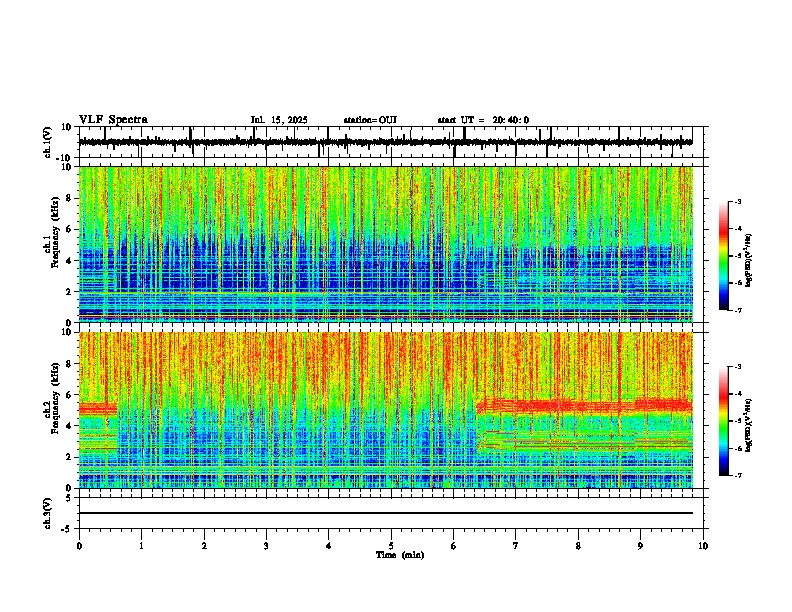
Task: Click the "5" tick on the ch.3(V) axis
Action: click(69, 498)
